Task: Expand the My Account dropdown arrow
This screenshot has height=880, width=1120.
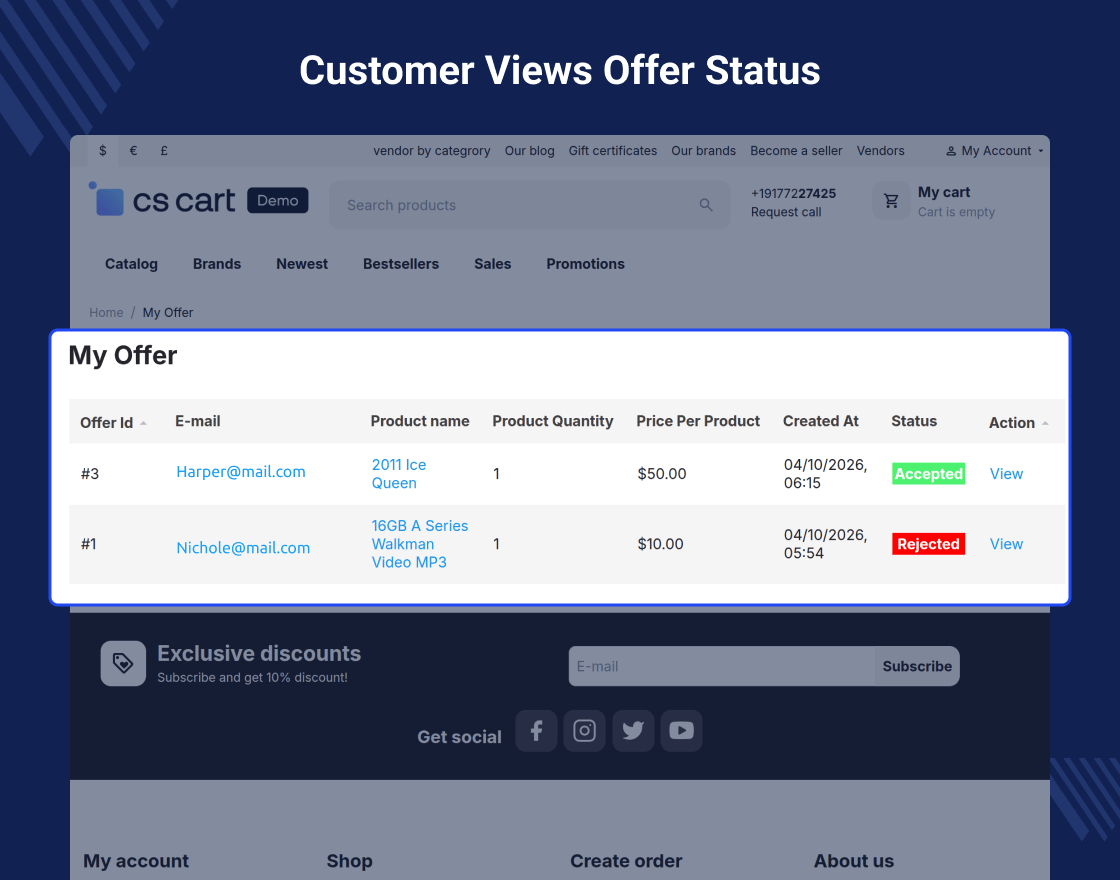Action: (x=1041, y=151)
